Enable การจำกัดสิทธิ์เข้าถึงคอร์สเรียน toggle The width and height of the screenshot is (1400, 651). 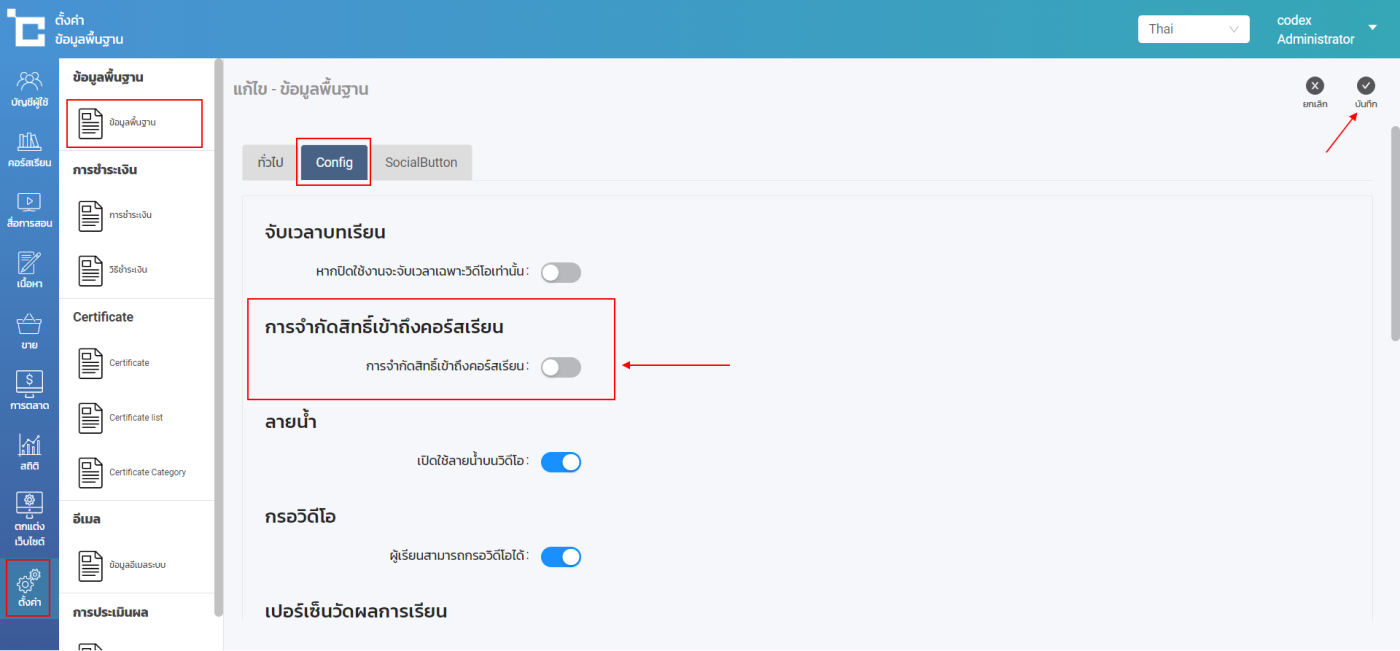(x=560, y=367)
